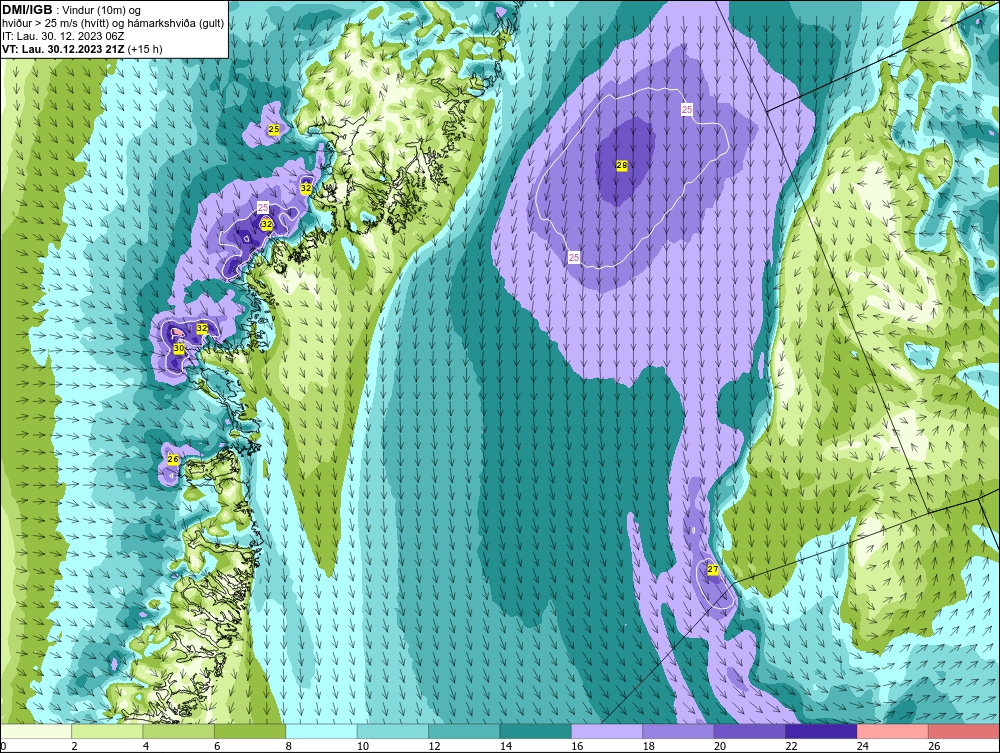Click the white 25 contour label above yellow 32

tap(263, 207)
